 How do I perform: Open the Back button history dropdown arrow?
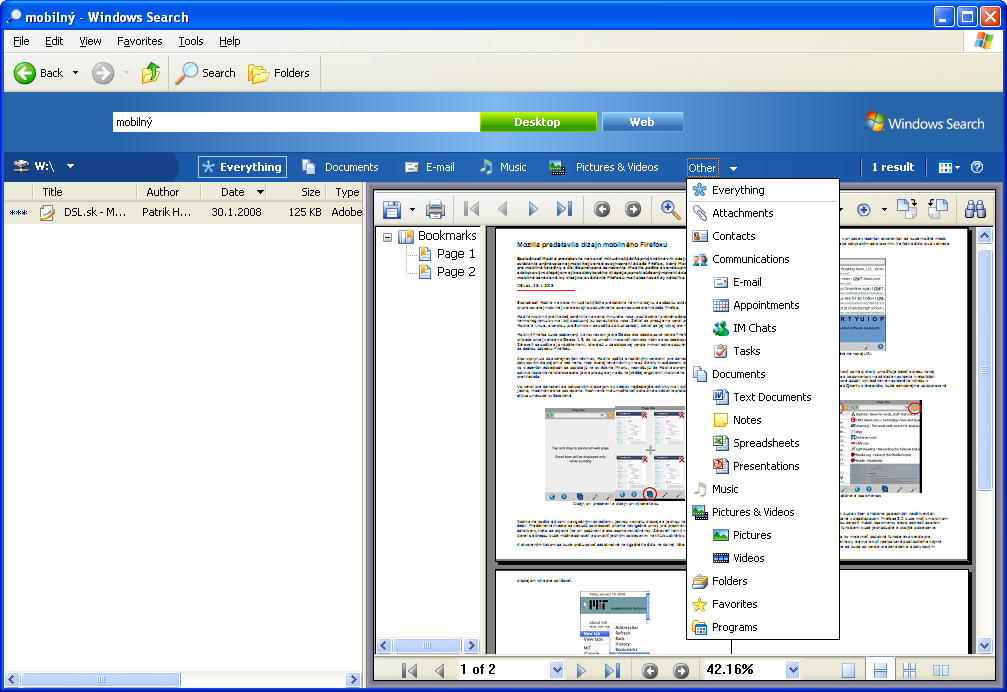click(x=75, y=73)
